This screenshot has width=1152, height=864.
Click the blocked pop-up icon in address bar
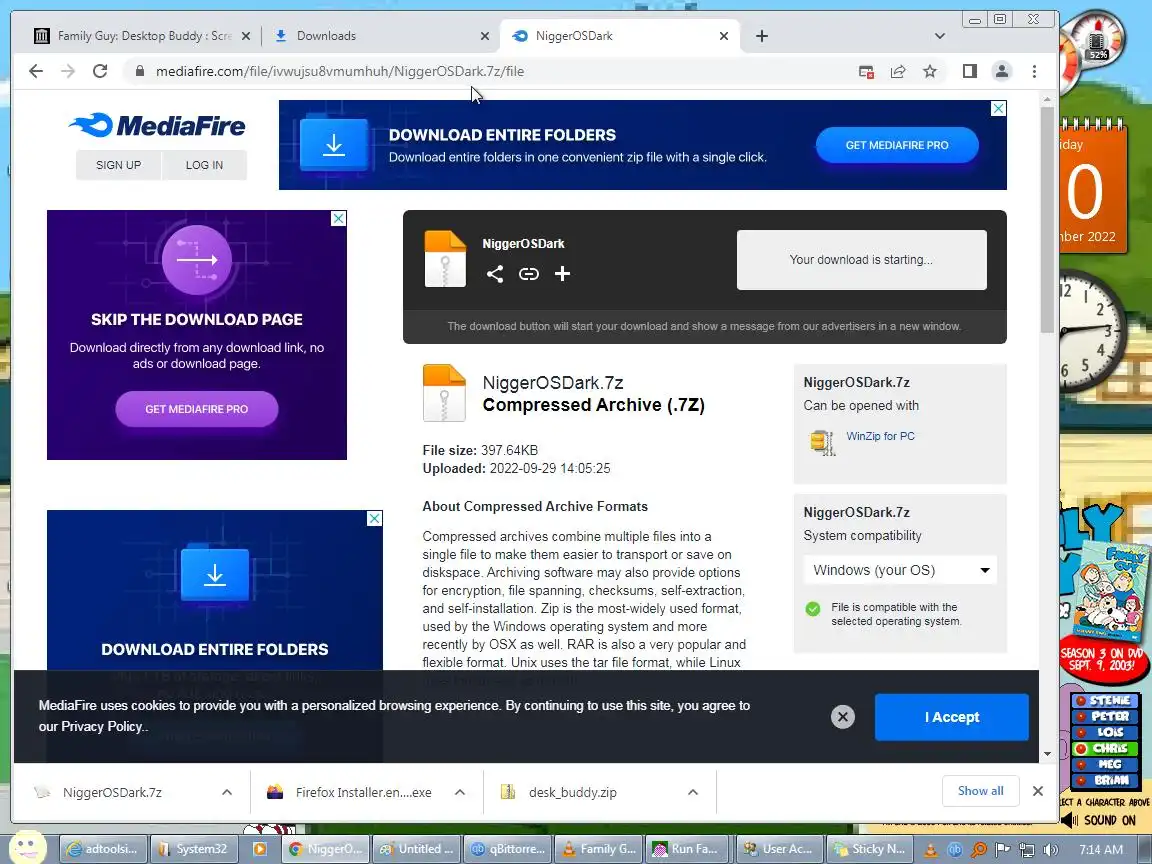(x=866, y=71)
